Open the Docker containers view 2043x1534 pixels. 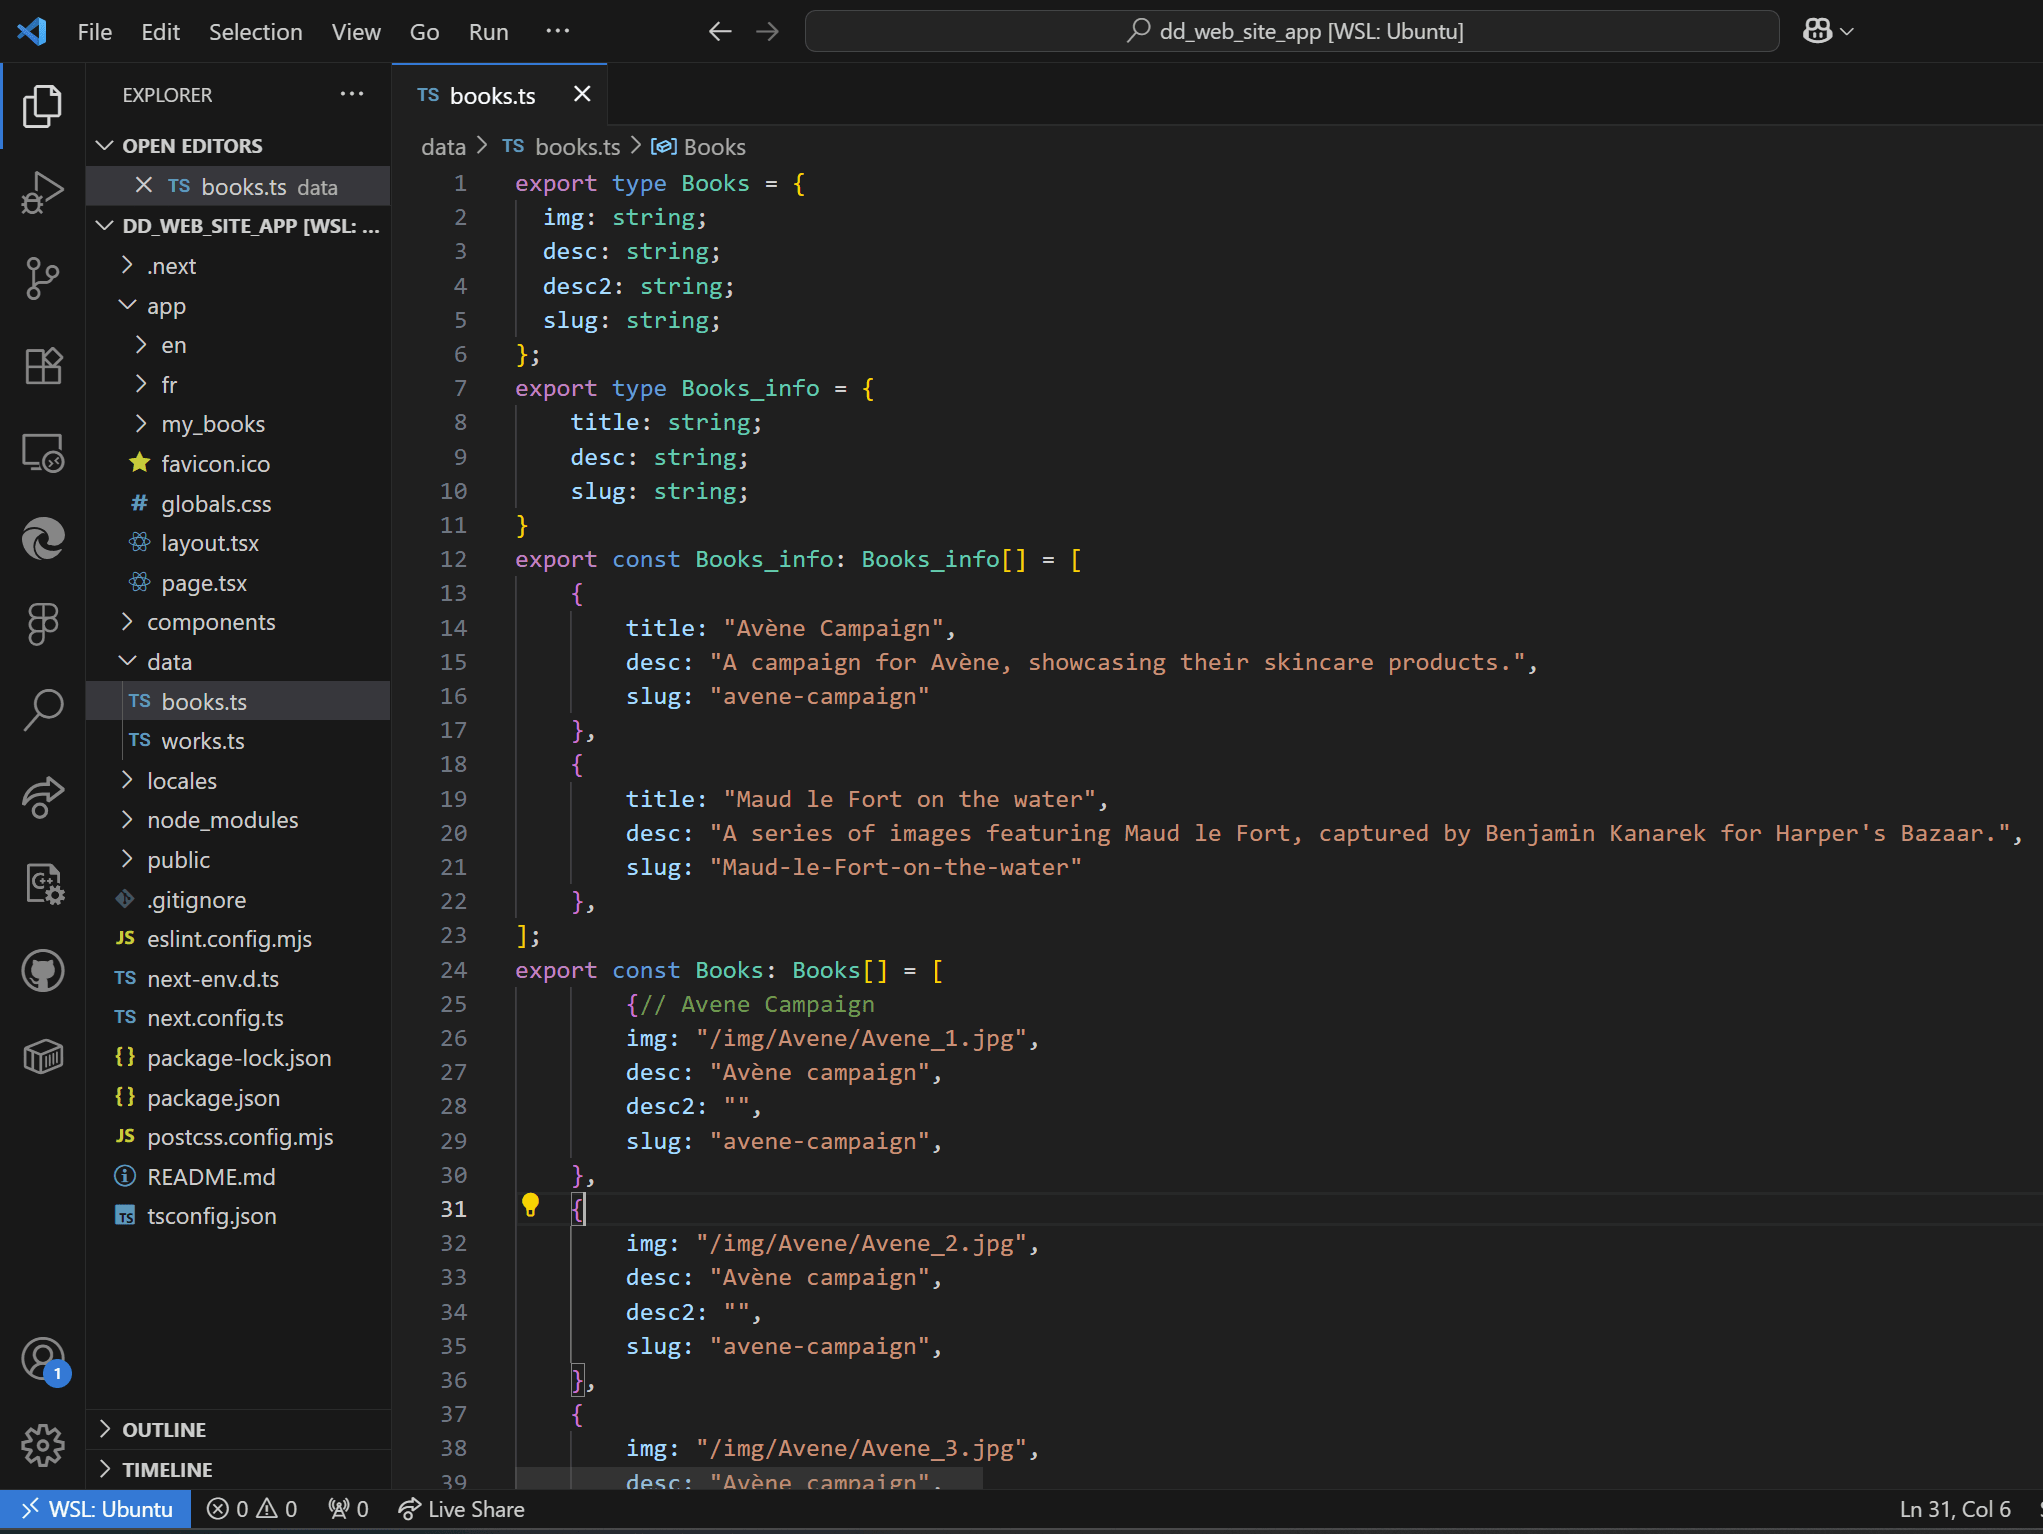tap(42, 1056)
